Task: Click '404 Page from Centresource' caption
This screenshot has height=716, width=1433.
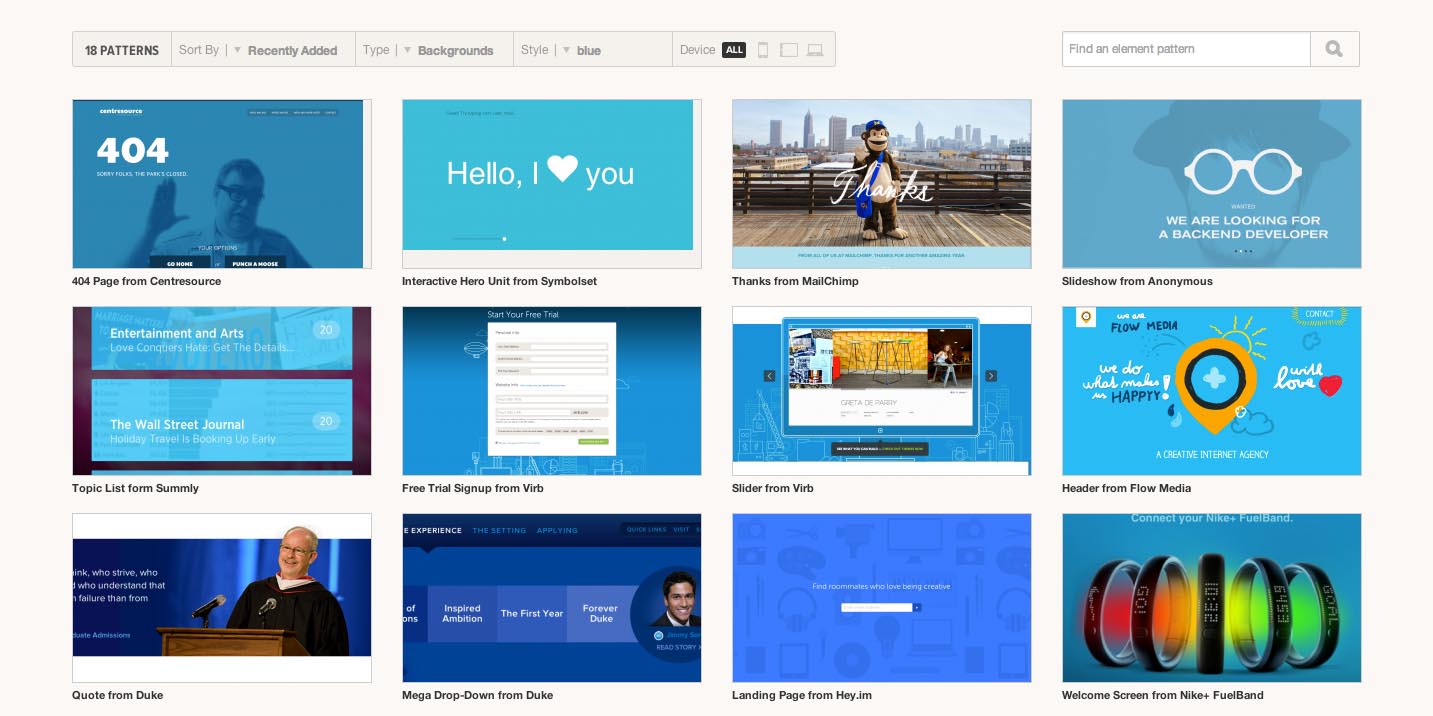Action: (x=146, y=281)
